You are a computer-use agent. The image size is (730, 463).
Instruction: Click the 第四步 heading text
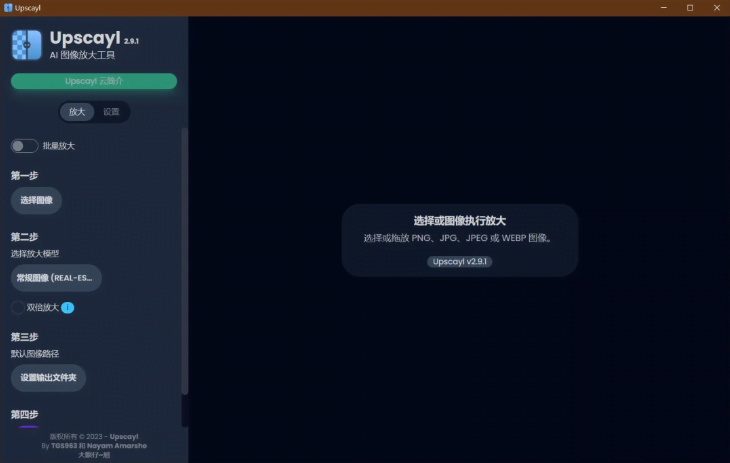point(25,414)
